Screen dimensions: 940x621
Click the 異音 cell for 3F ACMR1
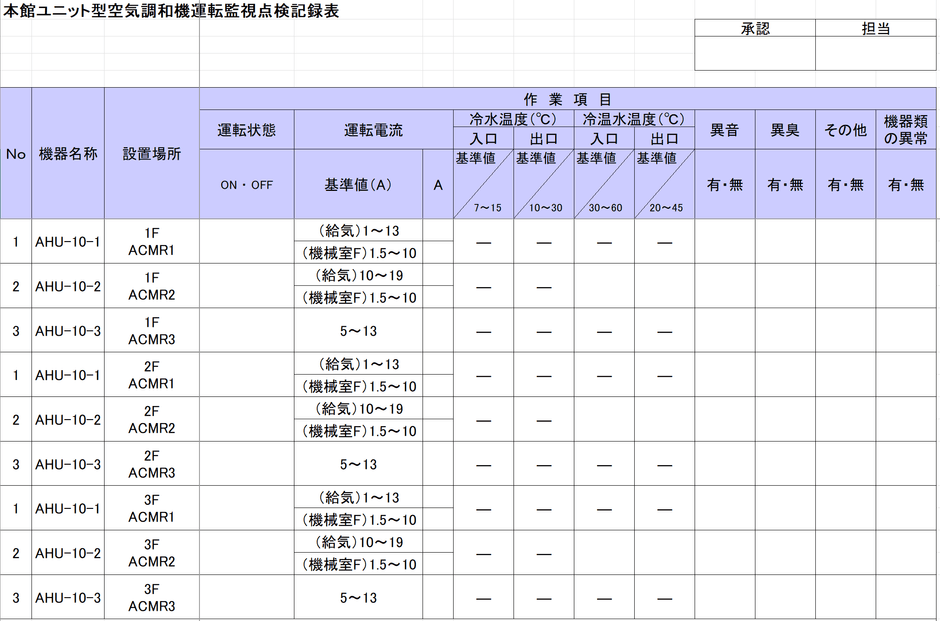click(x=725, y=508)
